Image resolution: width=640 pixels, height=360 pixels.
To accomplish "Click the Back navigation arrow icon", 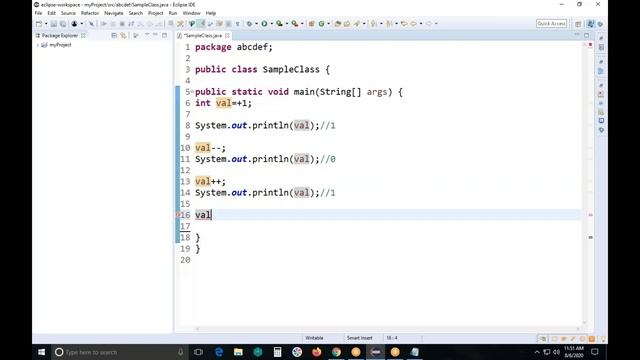I will point(413,24).
